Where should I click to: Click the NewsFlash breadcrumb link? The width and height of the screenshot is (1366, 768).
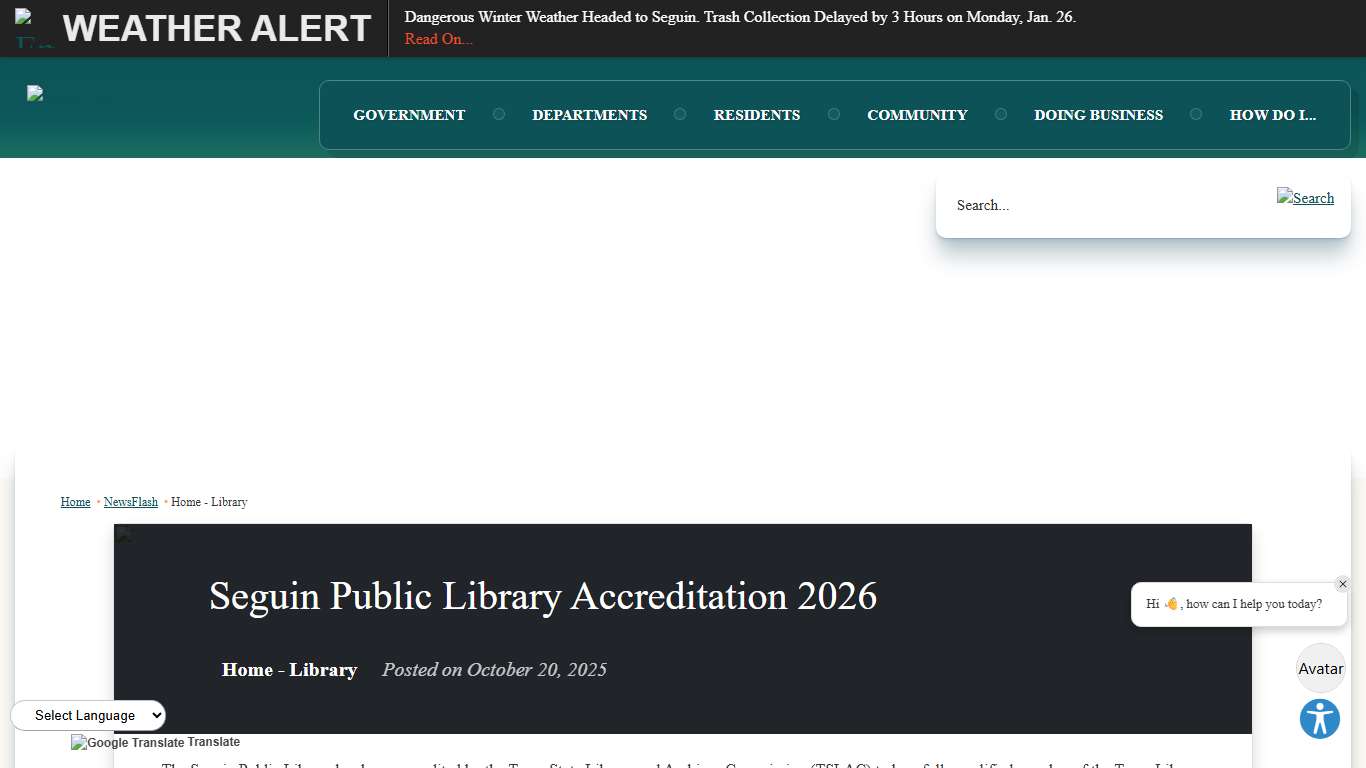(x=130, y=501)
